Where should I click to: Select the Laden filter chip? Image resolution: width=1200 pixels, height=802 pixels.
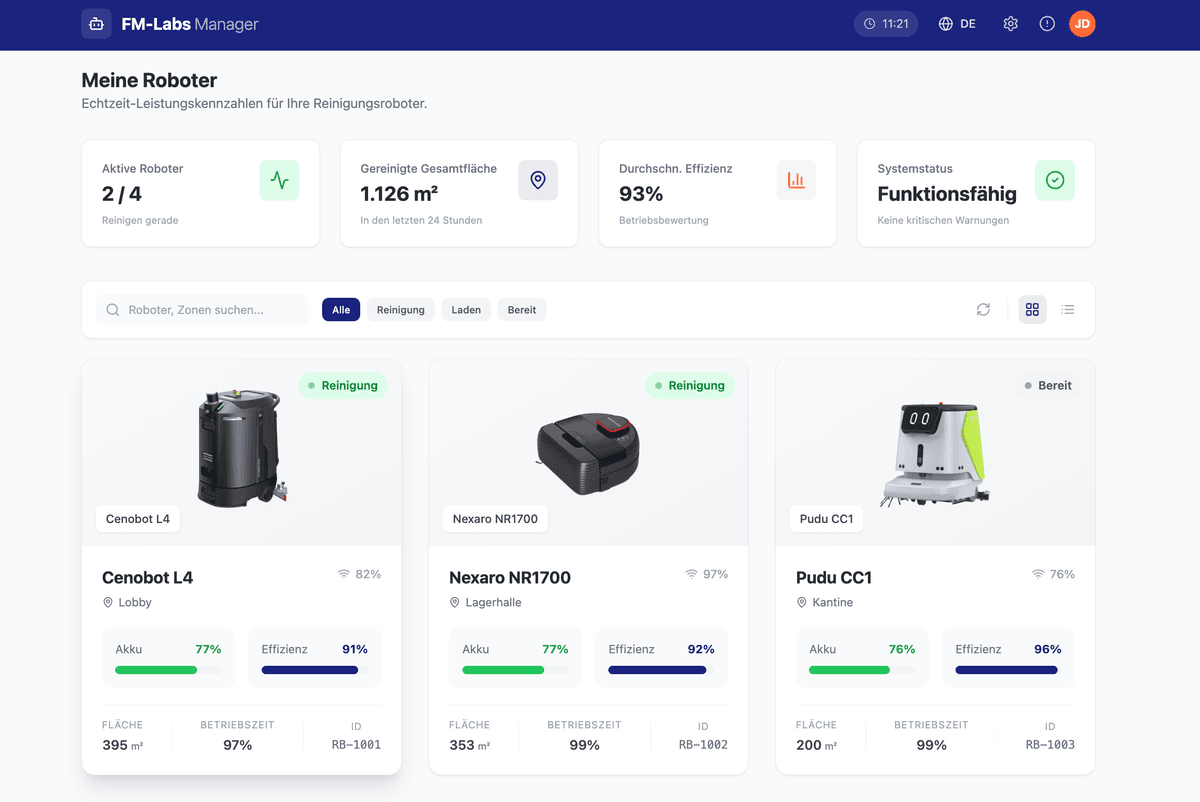tap(466, 310)
